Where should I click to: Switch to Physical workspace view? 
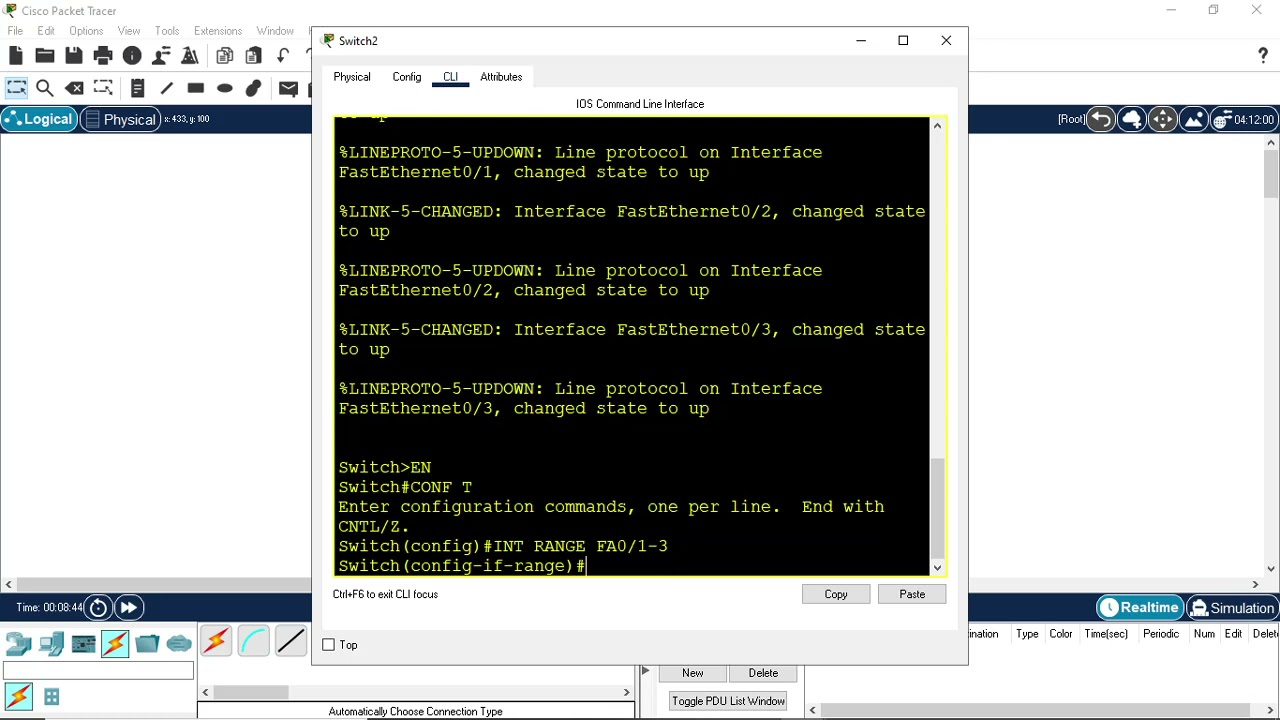pyautogui.click(x=119, y=120)
